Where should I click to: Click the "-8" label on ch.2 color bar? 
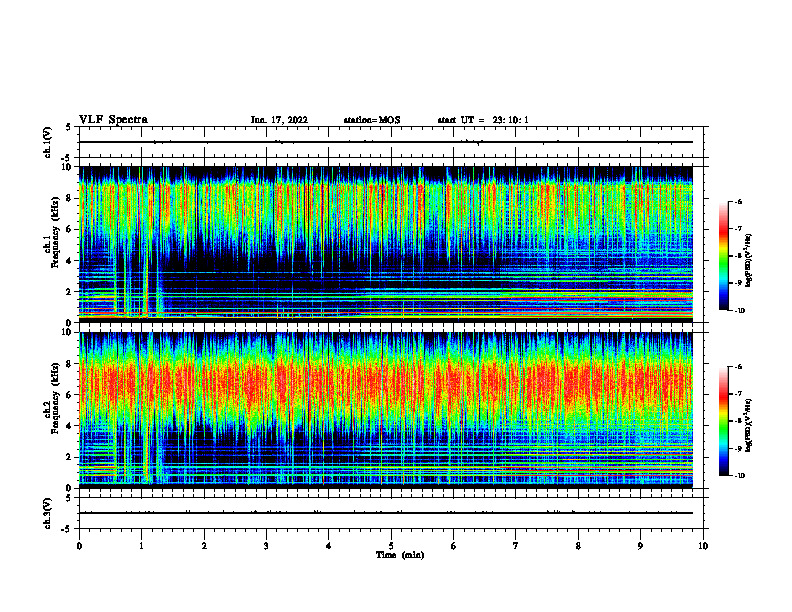[738, 421]
